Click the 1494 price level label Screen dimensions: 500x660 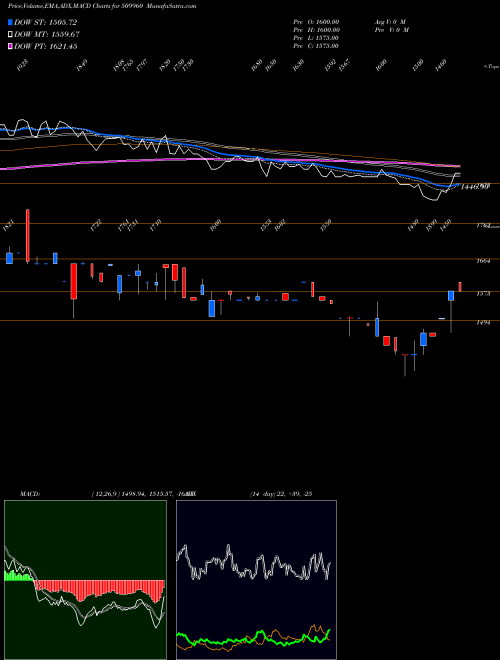482,323
